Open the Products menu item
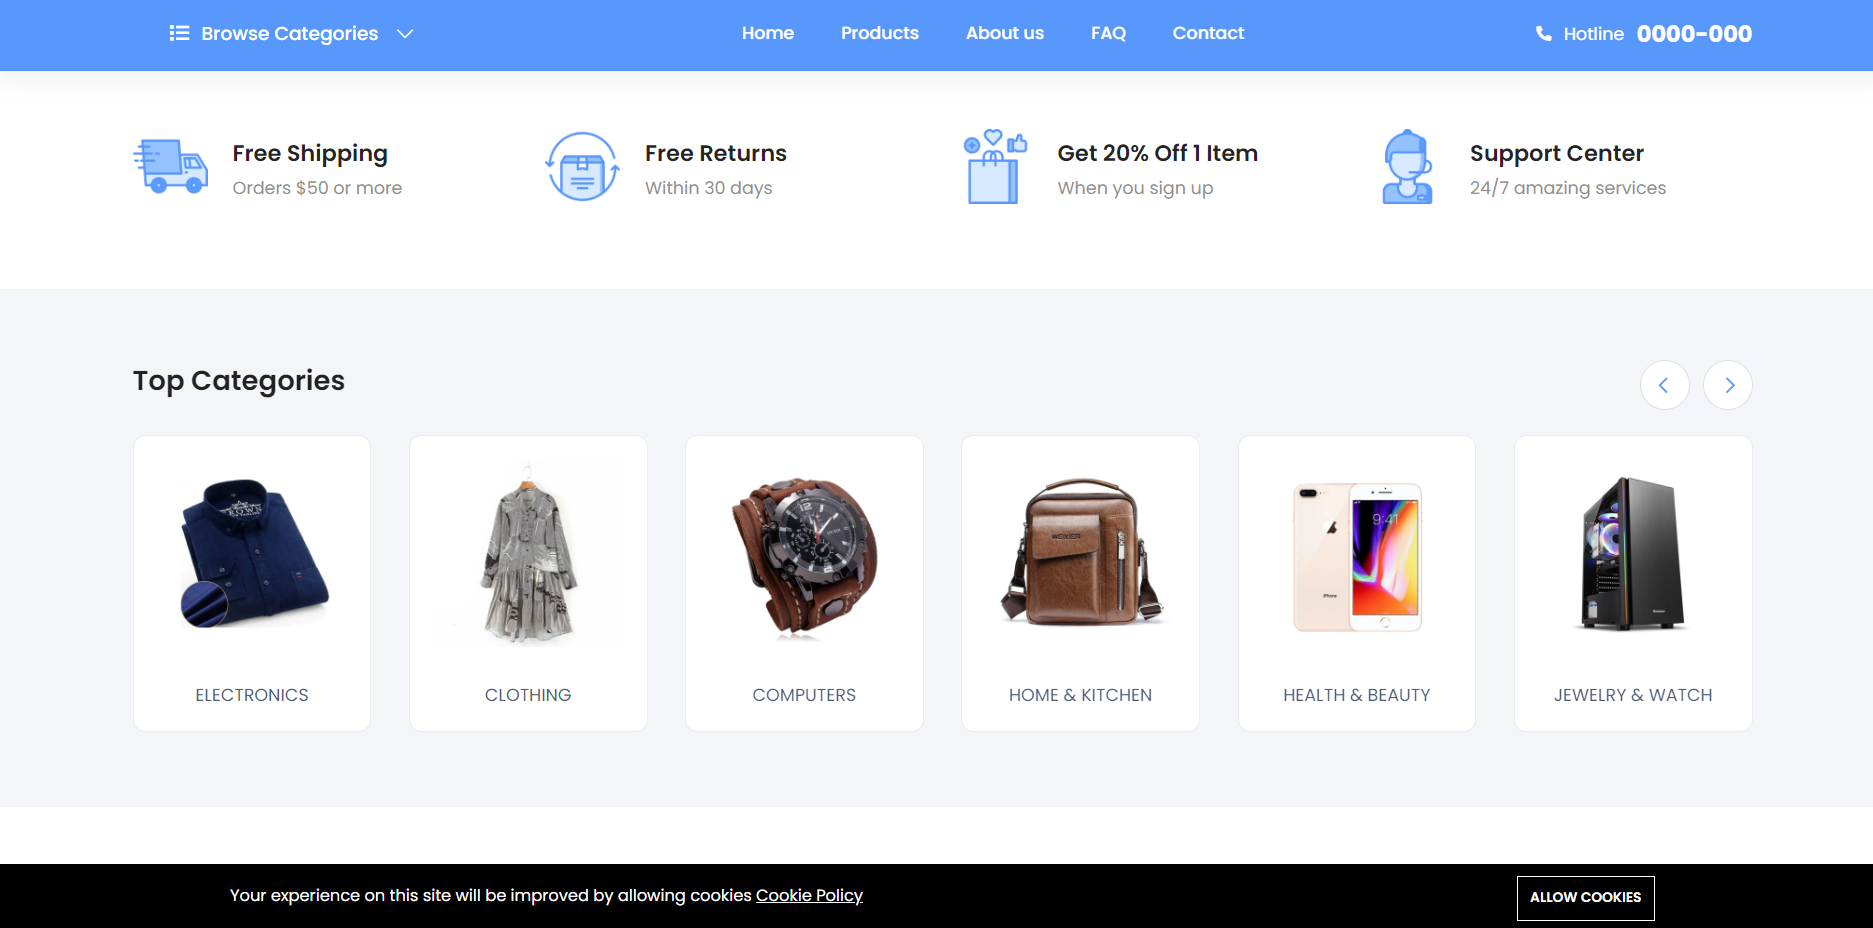1873x928 pixels. click(880, 33)
